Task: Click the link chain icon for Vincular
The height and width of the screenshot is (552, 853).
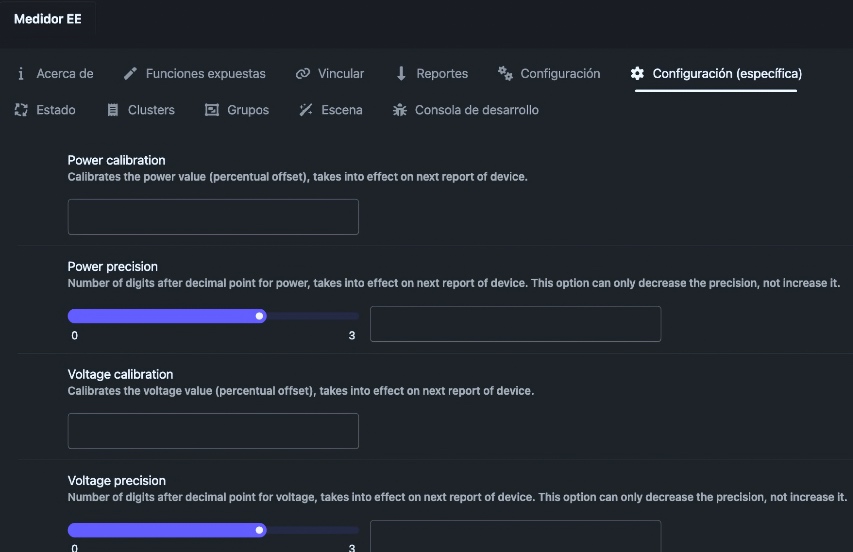Action: tap(303, 73)
